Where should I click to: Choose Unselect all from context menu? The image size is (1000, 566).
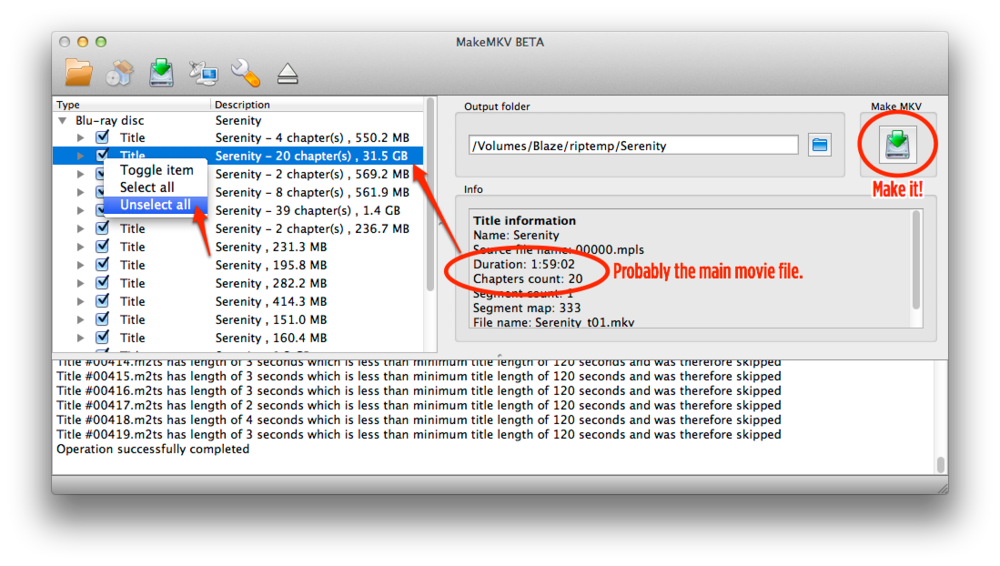(x=156, y=205)
